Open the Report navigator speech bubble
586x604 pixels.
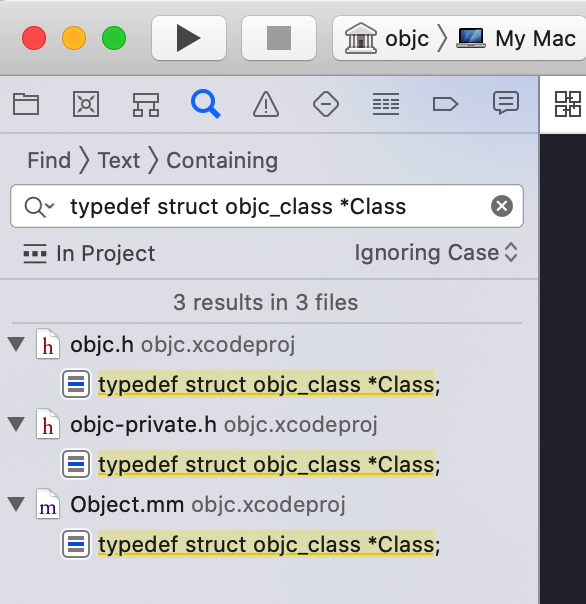click(x=506, y=103)
